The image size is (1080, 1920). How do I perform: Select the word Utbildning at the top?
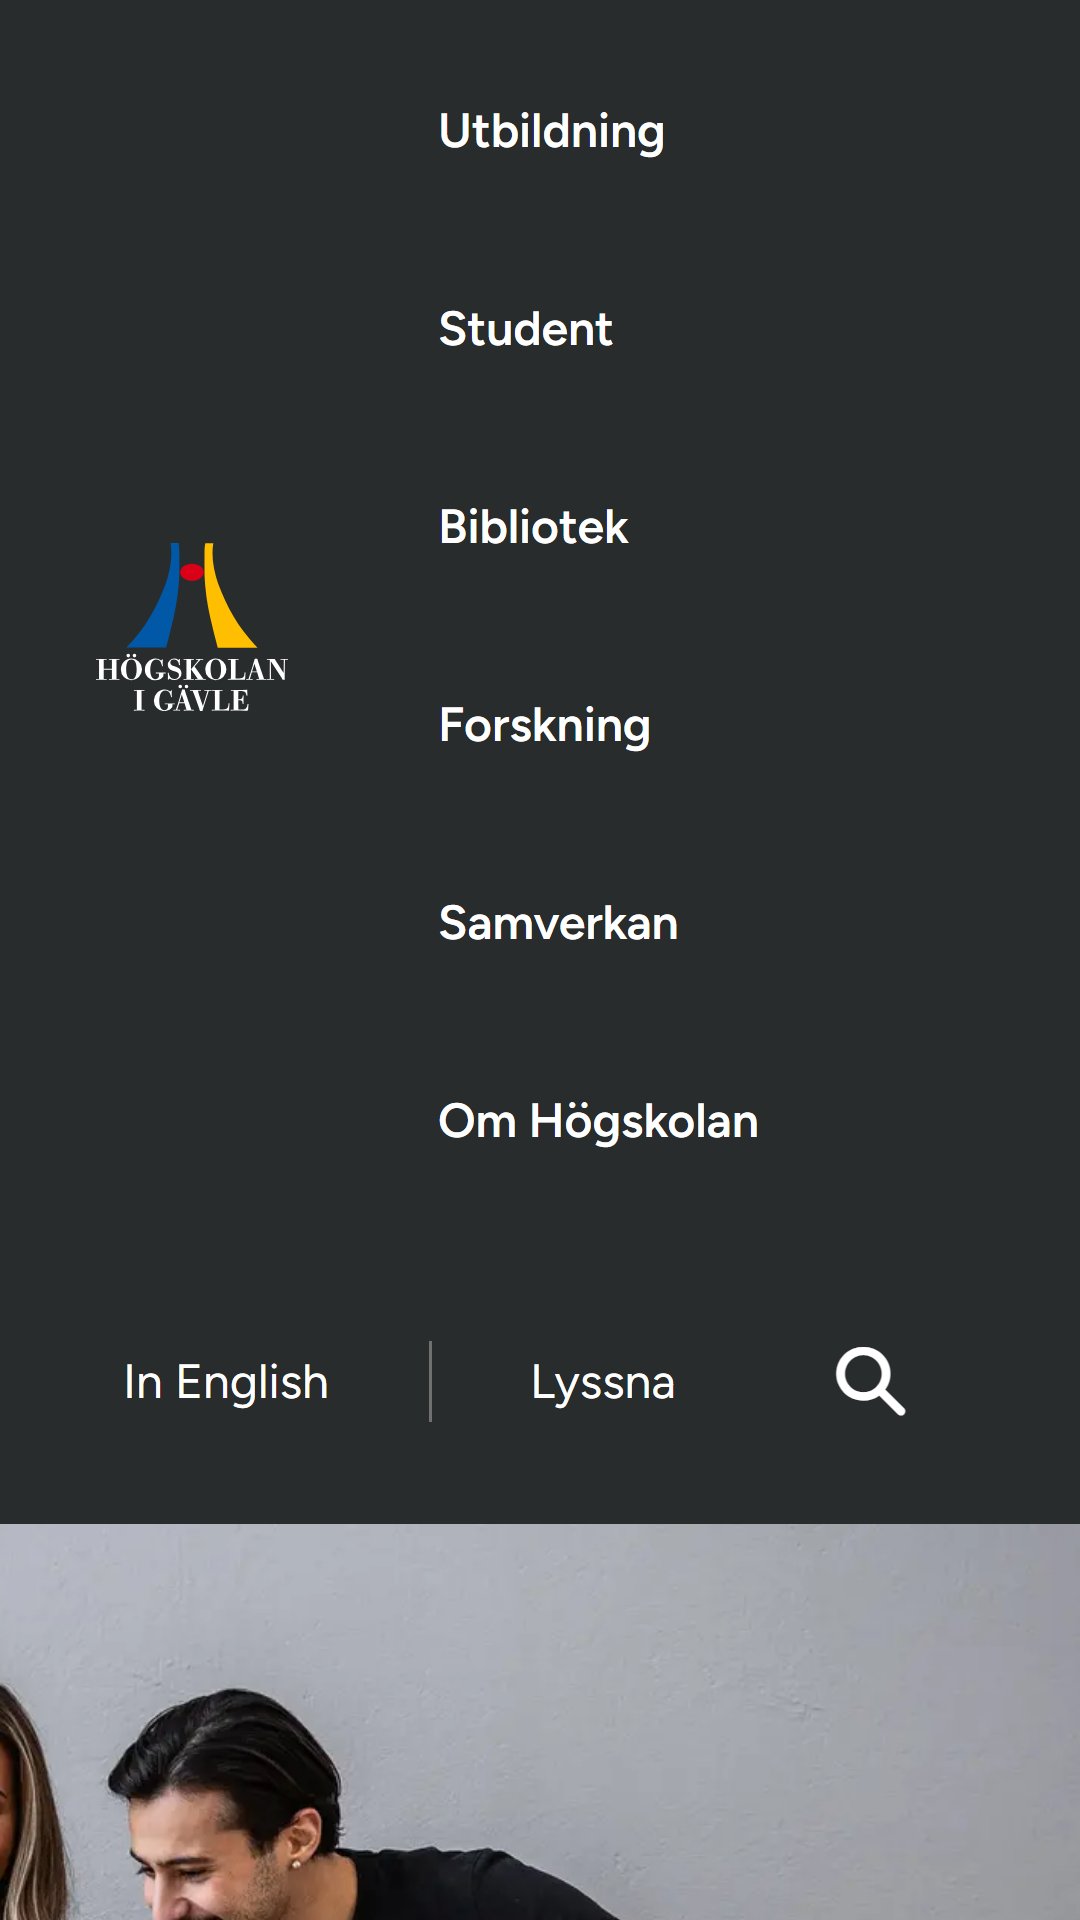pyautogui.click(x=551, y=131)
